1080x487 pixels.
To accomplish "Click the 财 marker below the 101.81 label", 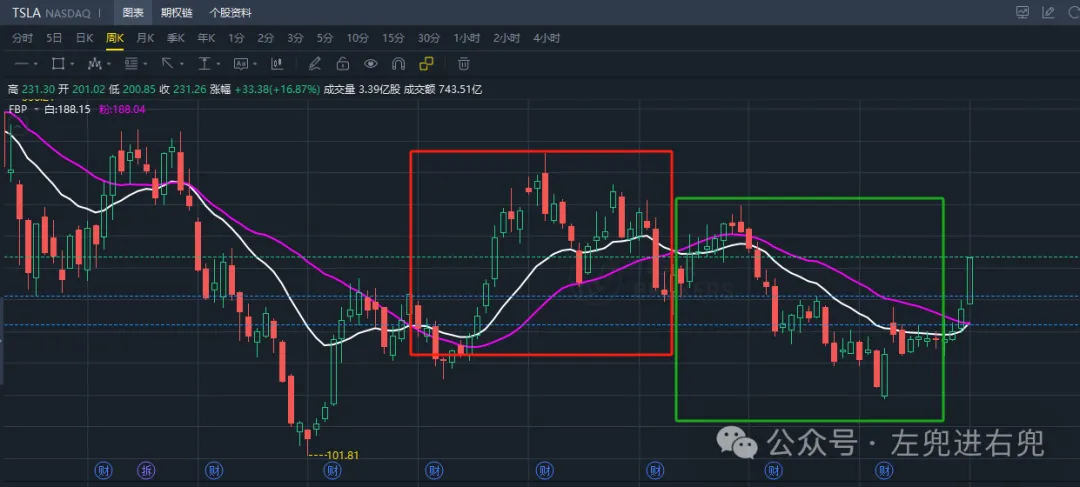I will tap(333, 471).
